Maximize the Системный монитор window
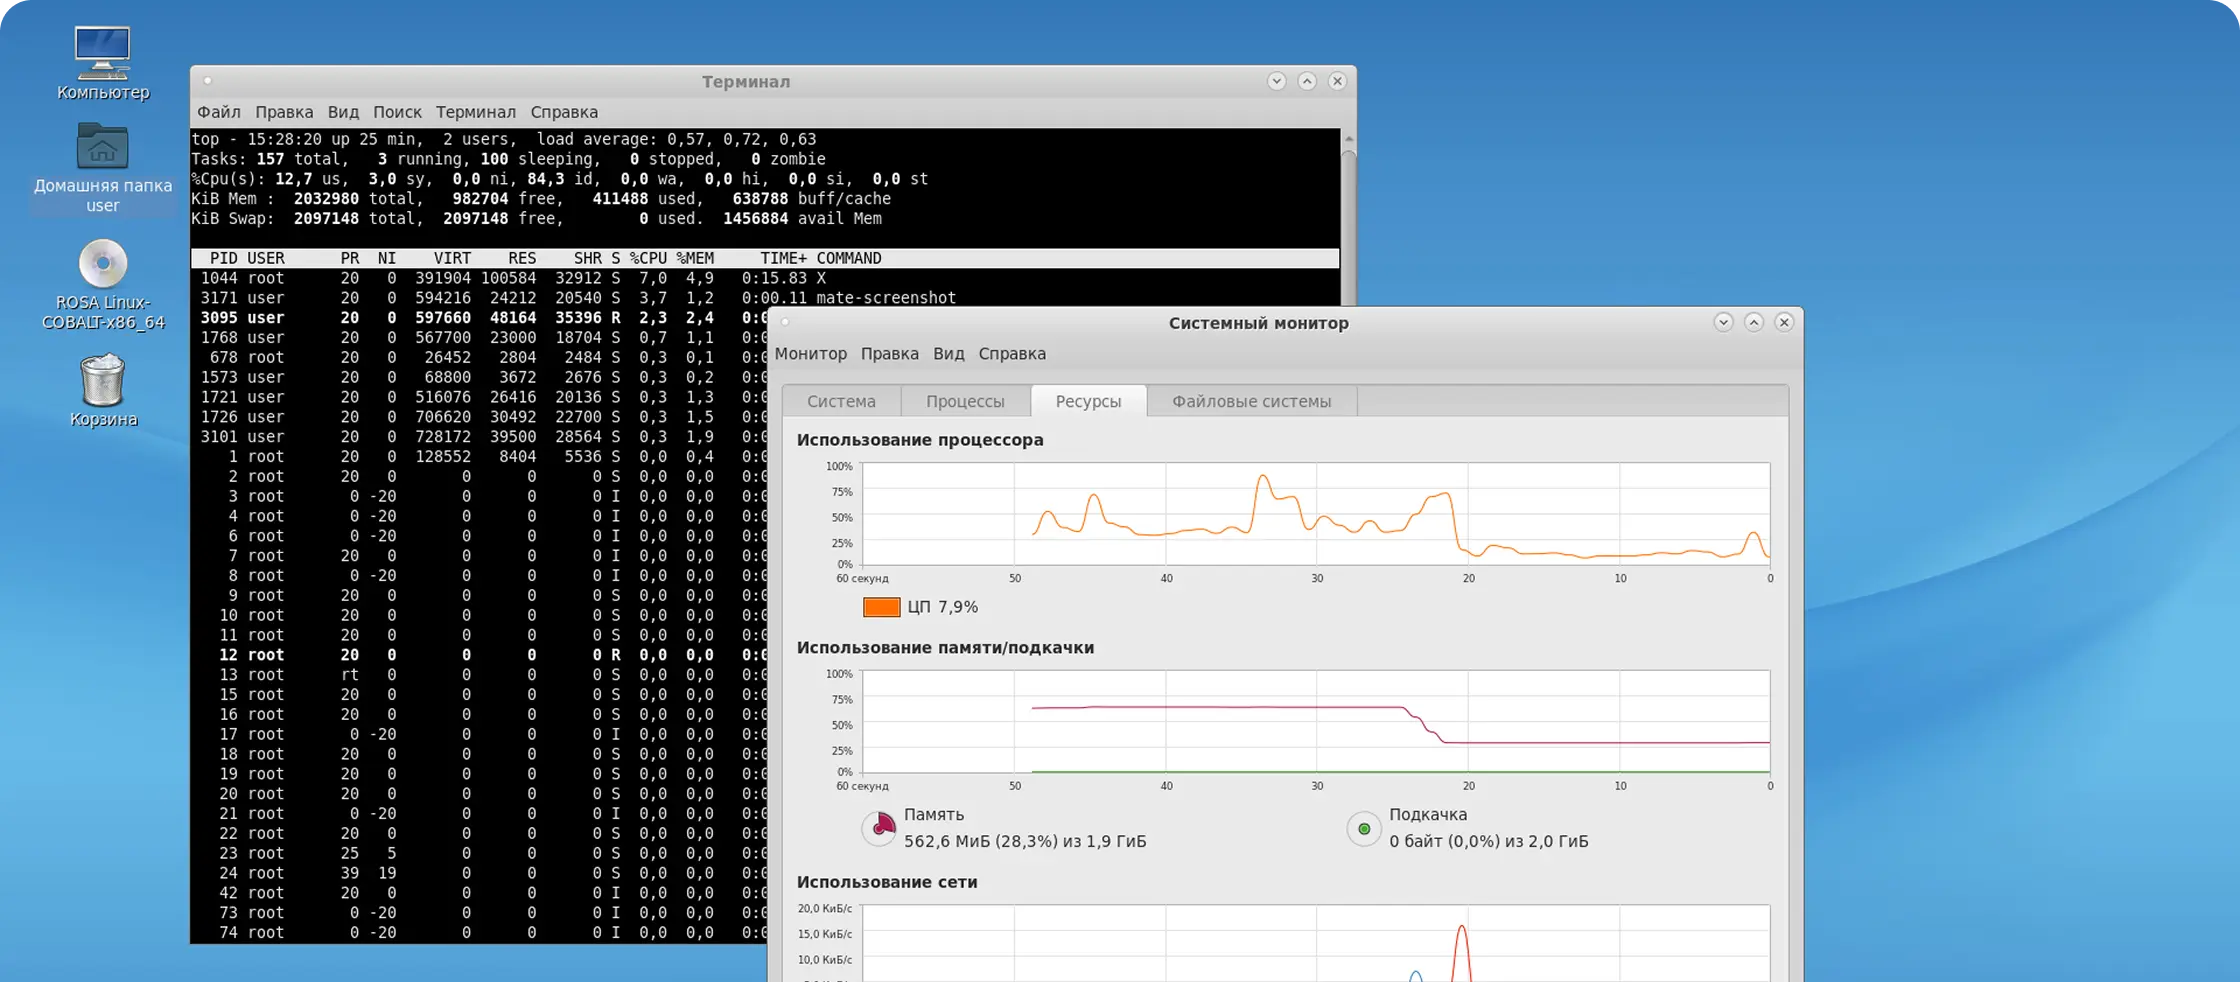This screenshot has width=2240, height=982. 1754,322
